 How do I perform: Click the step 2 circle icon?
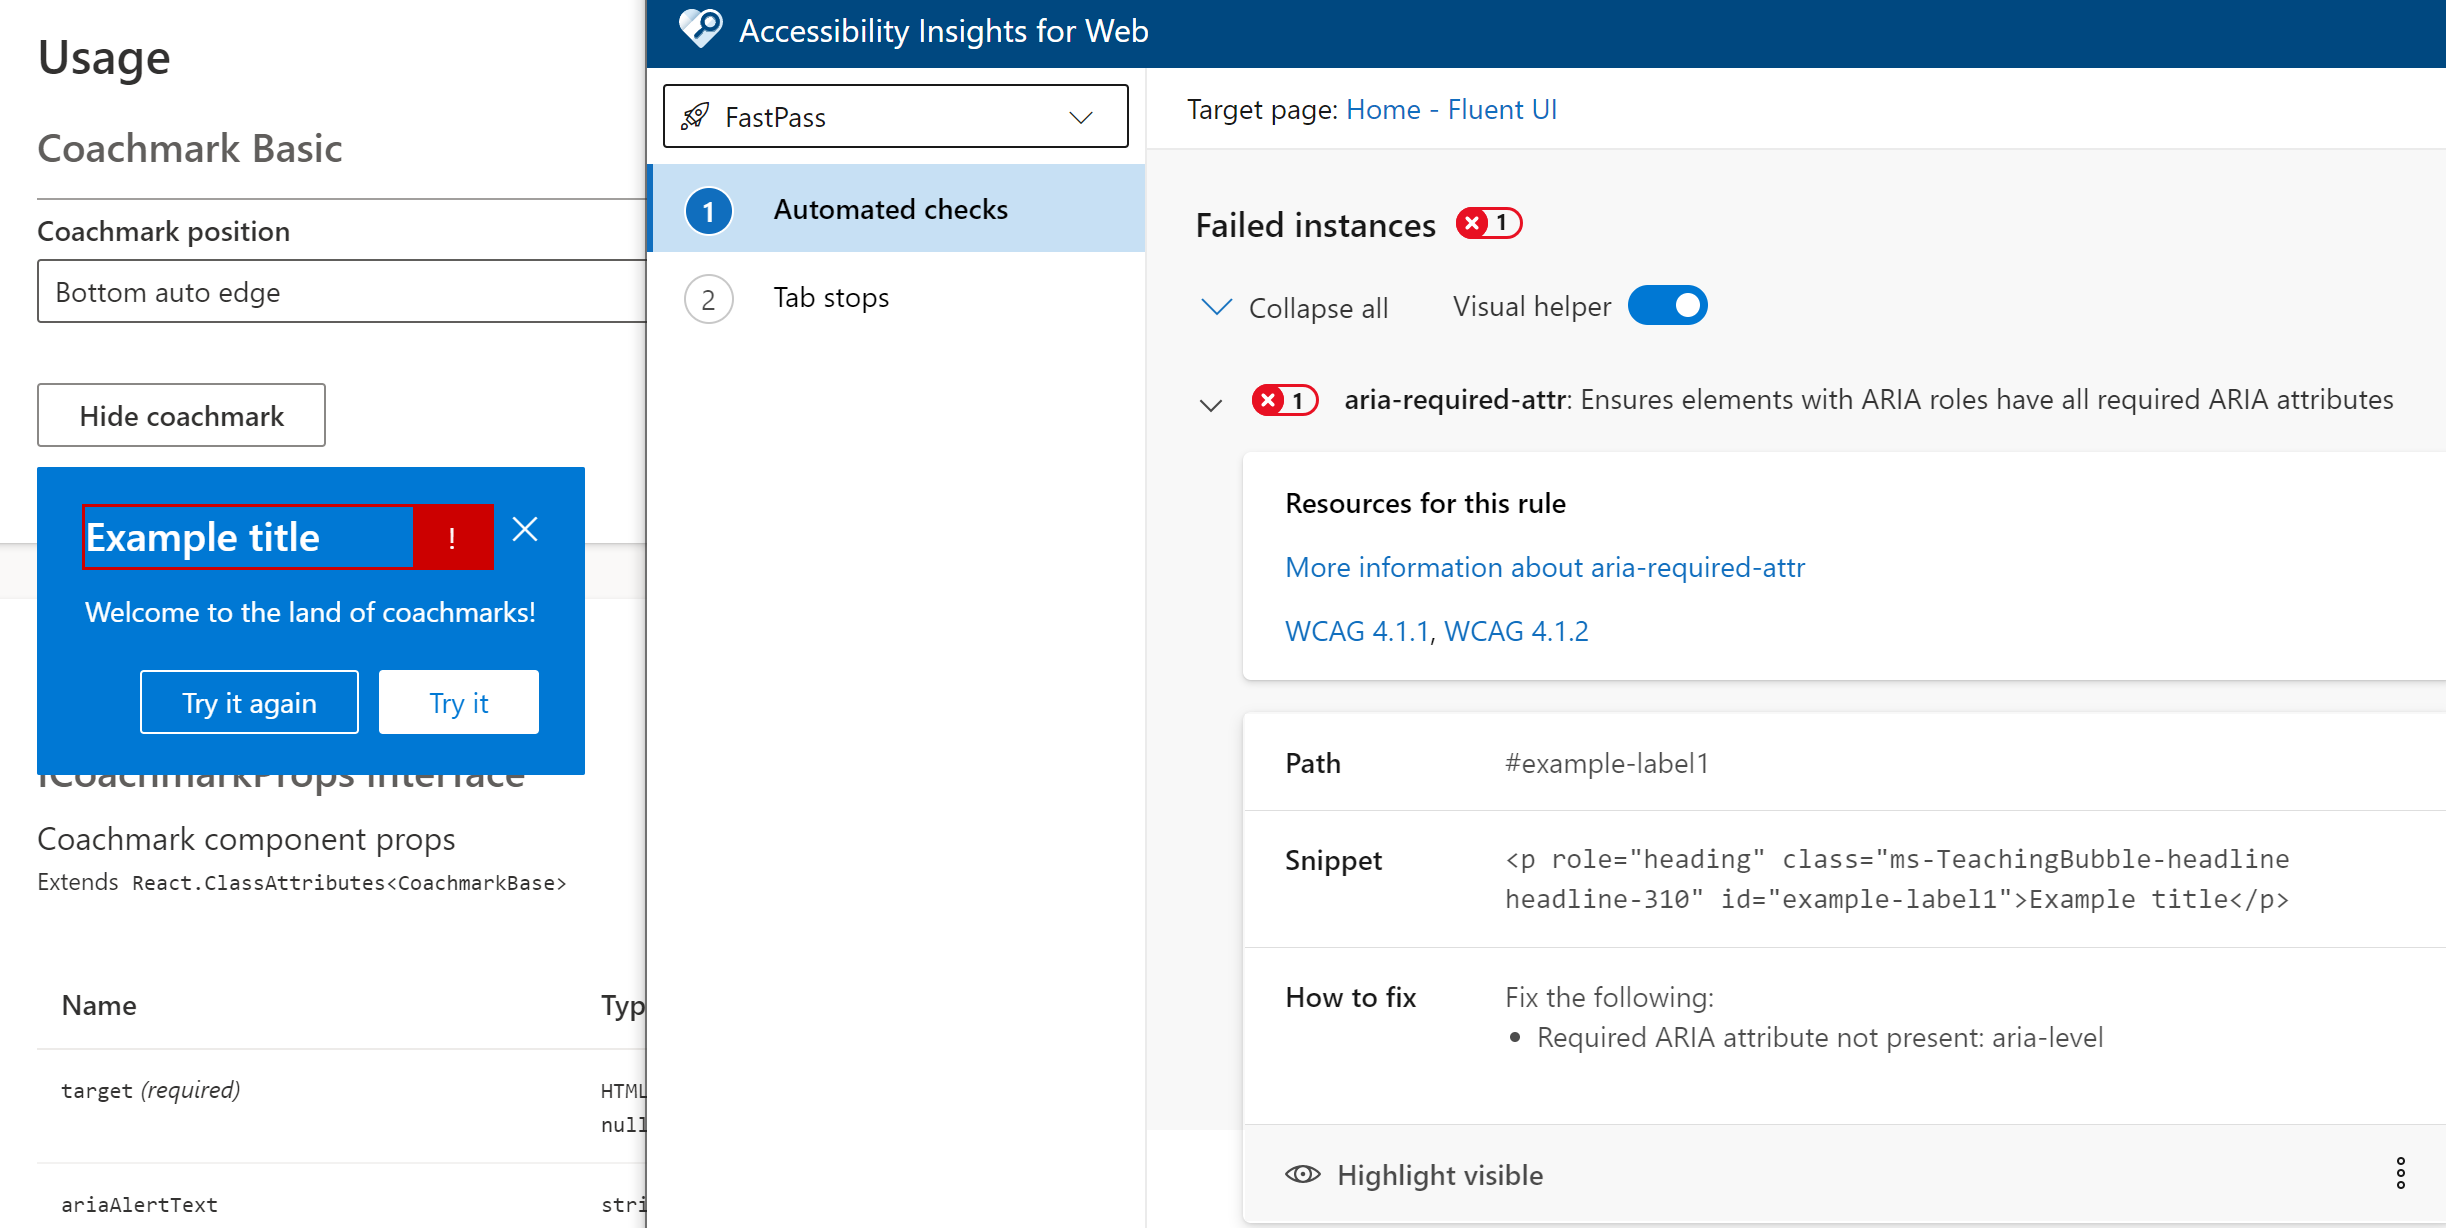708,299
